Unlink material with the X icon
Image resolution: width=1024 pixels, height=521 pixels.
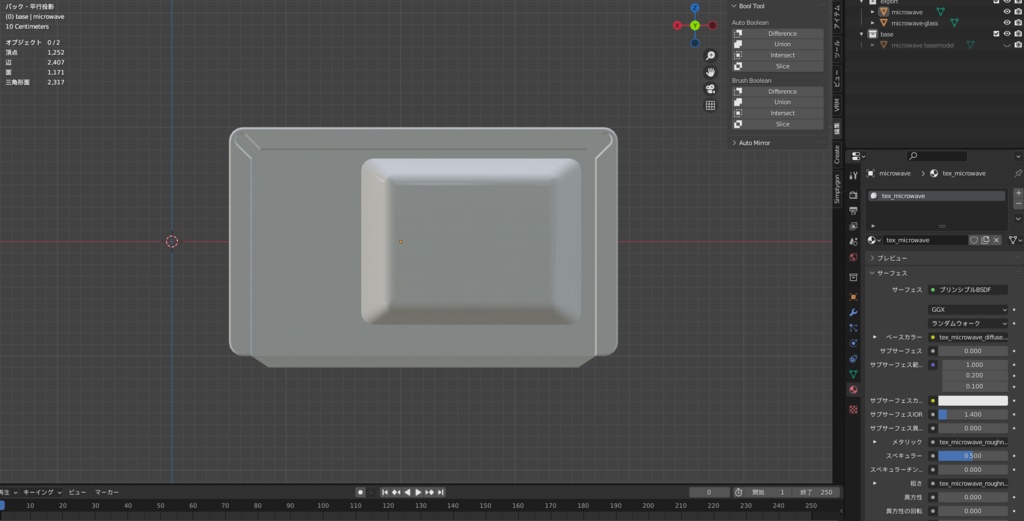pos(996,240)
